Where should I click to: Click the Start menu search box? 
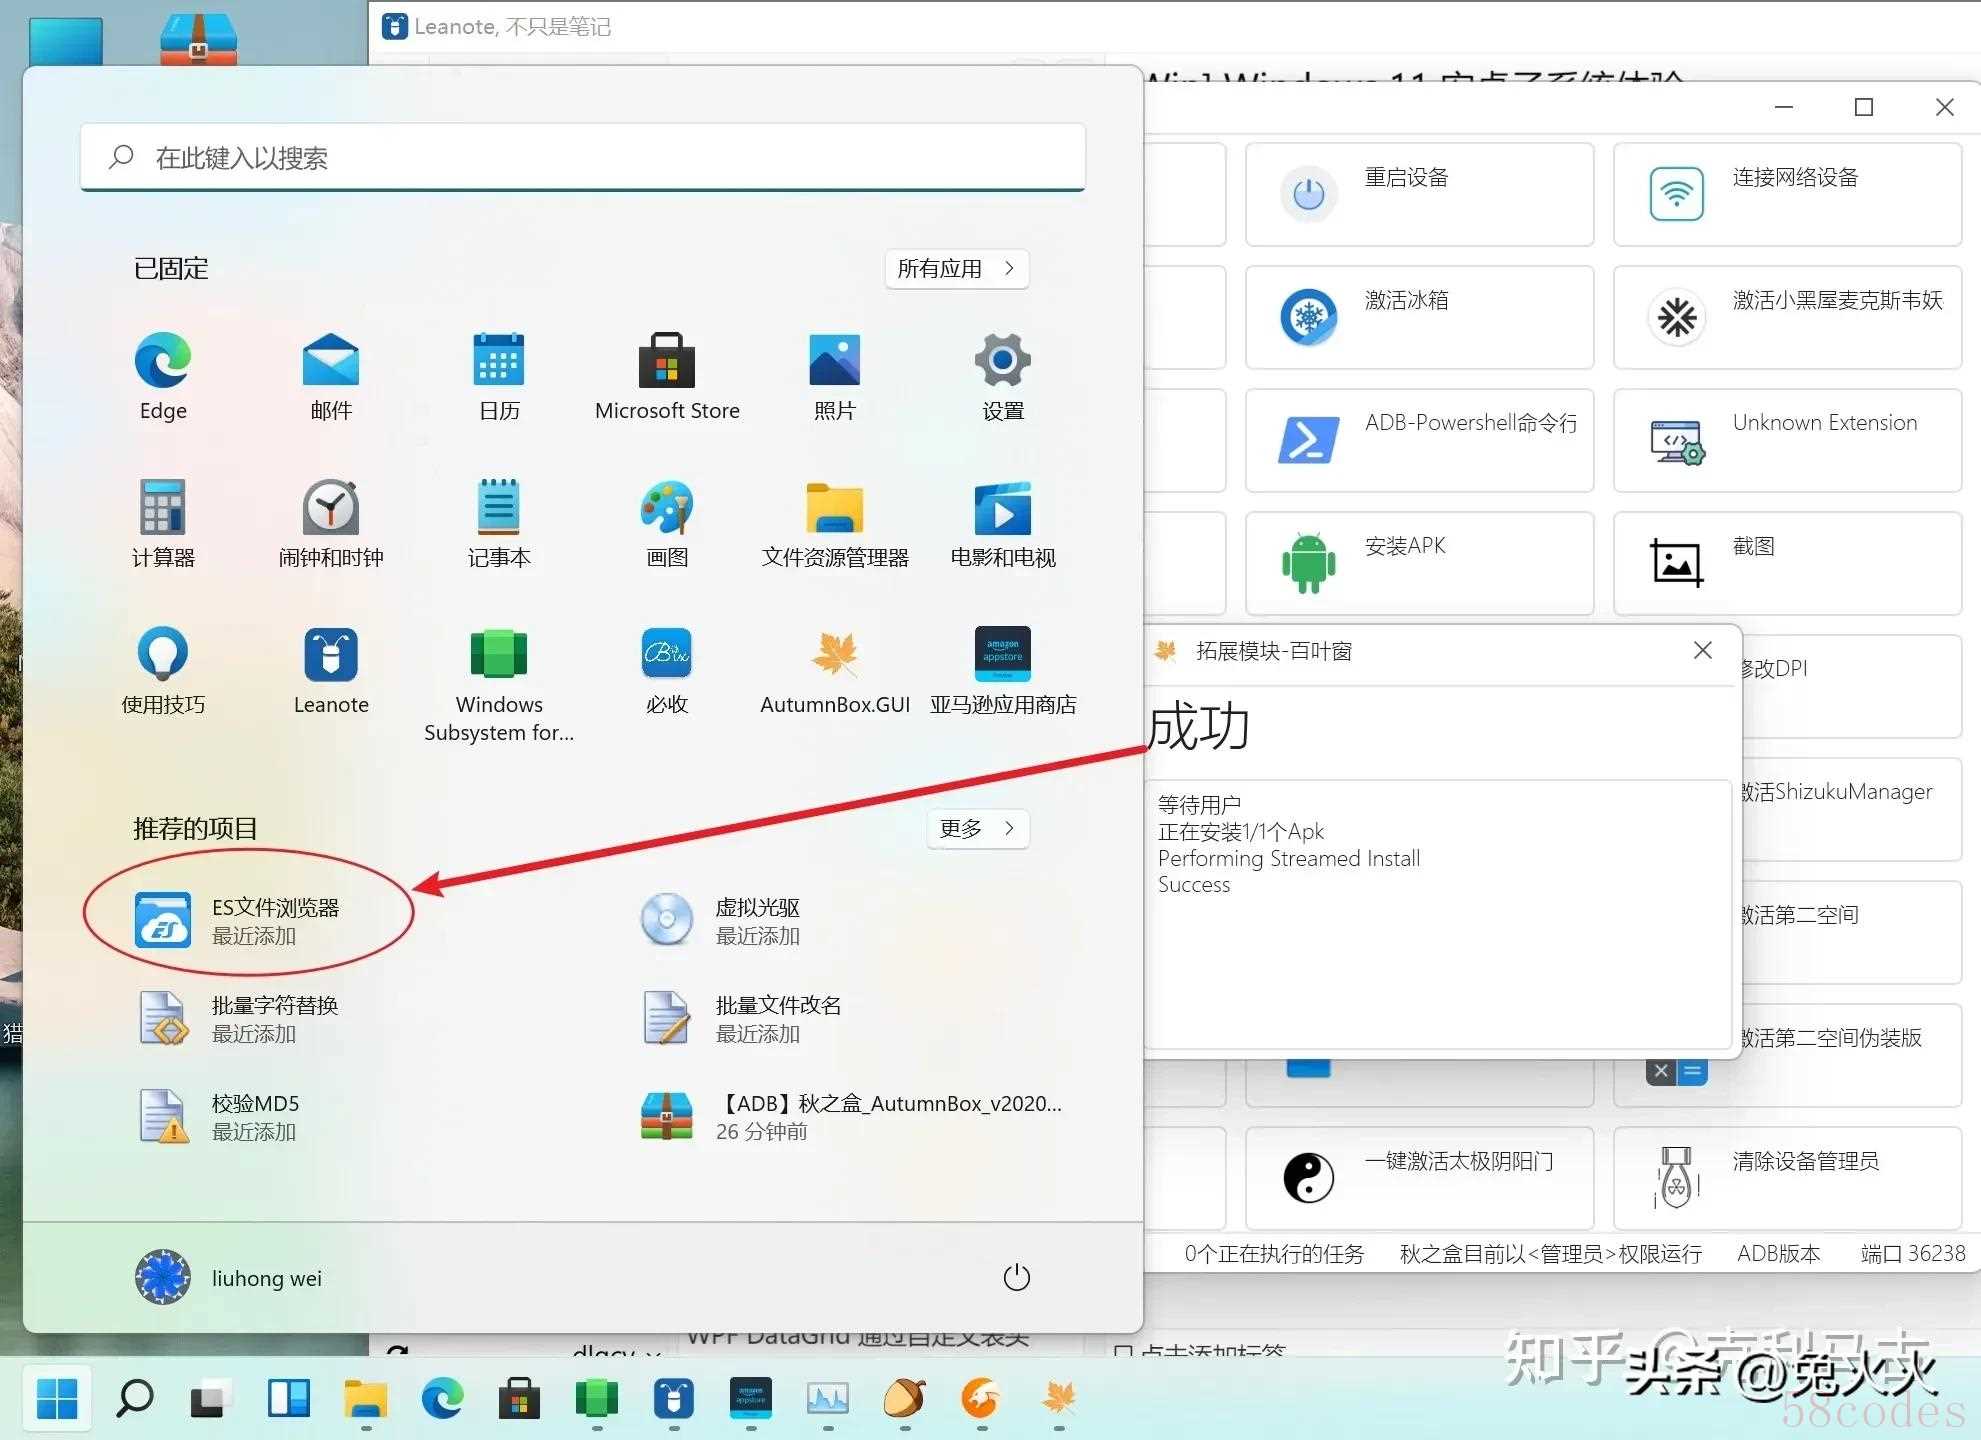[x=583, y=157]
